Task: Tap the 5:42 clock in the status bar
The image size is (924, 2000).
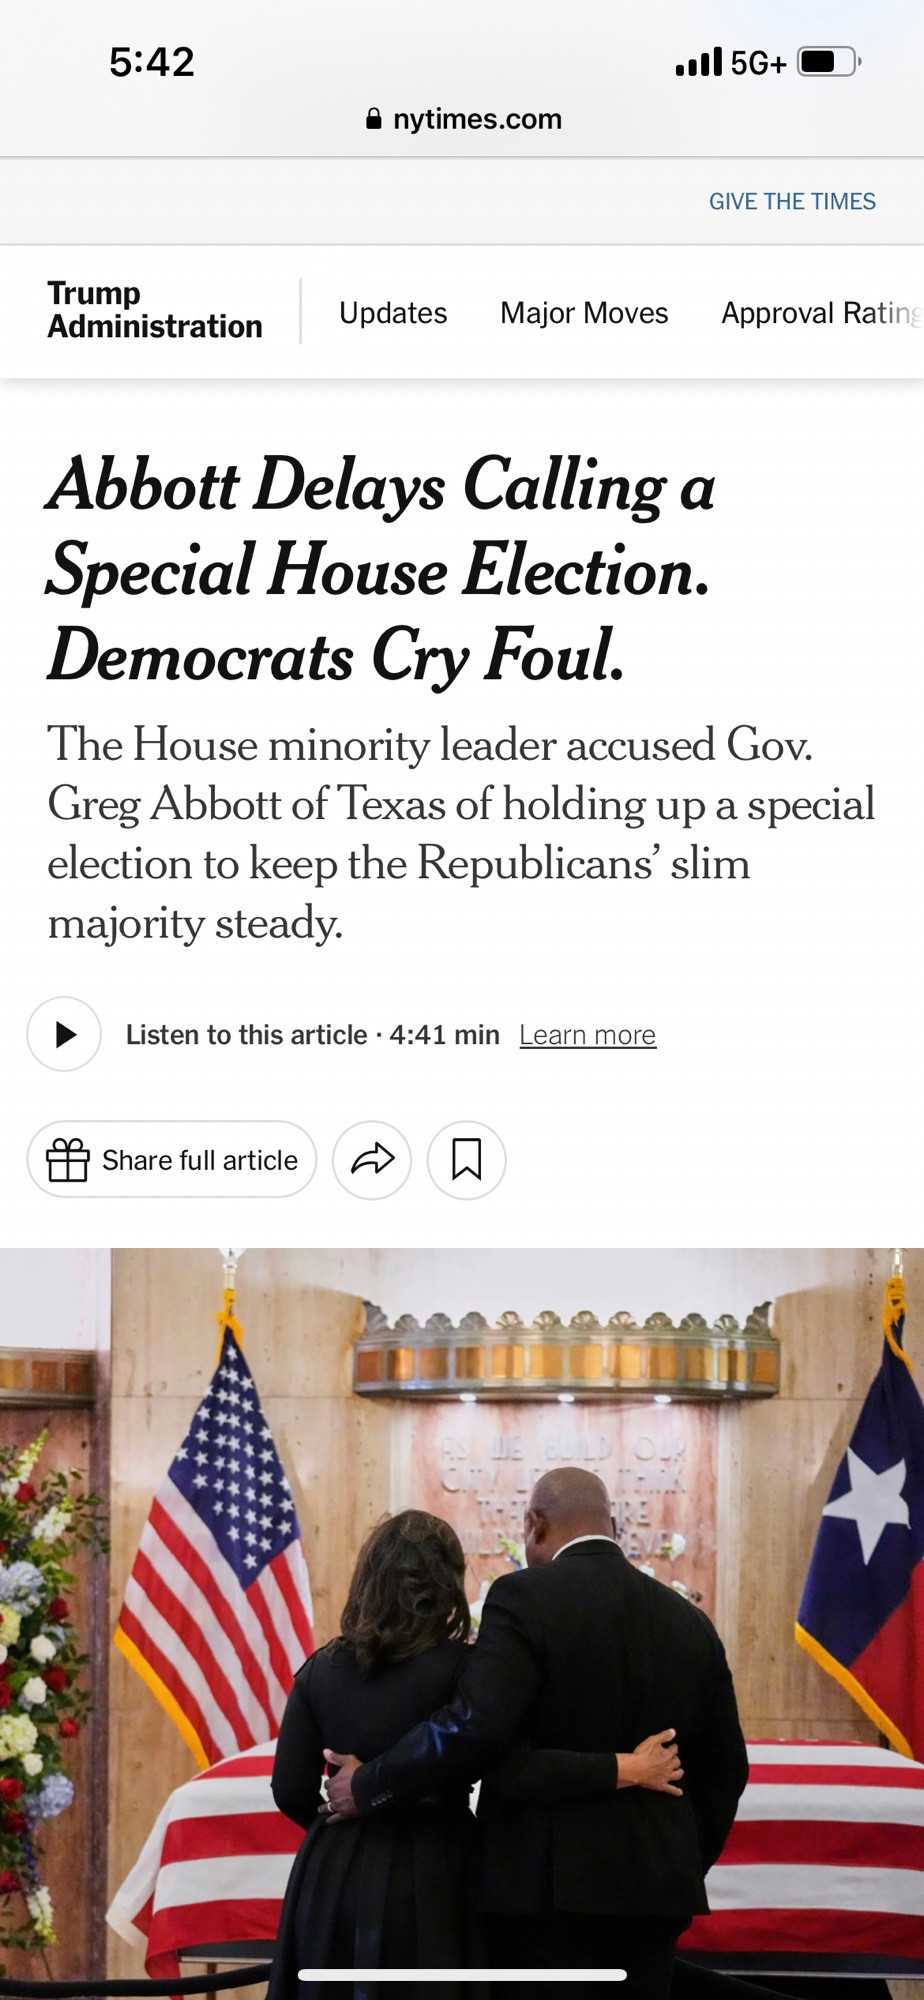Action: 152,62
